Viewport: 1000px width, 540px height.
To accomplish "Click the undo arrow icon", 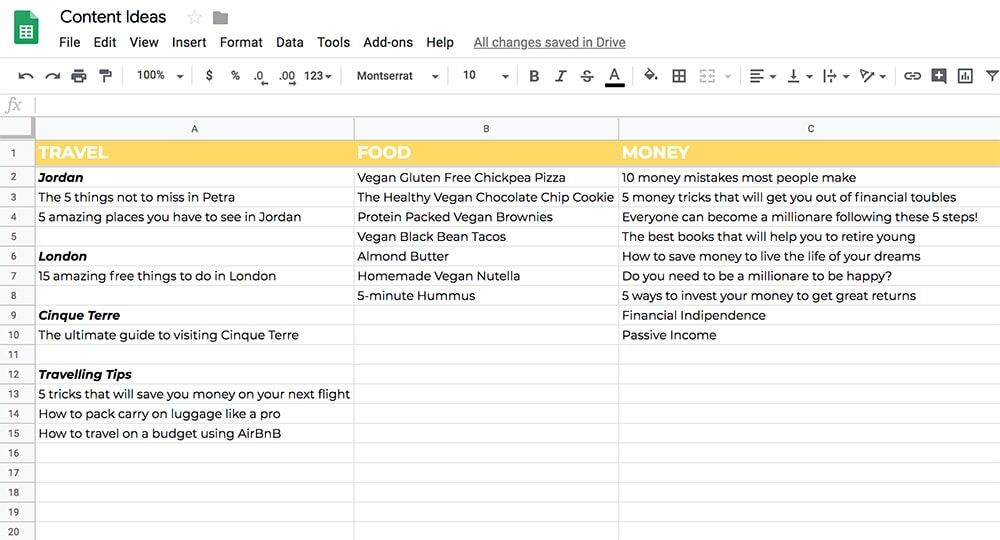I will [x=26, y=76].
